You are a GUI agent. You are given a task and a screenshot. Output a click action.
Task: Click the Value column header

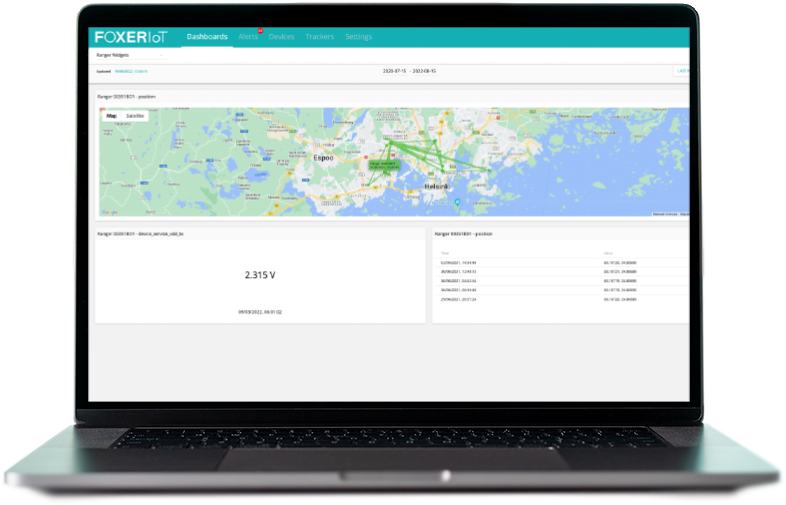[608, 253]
